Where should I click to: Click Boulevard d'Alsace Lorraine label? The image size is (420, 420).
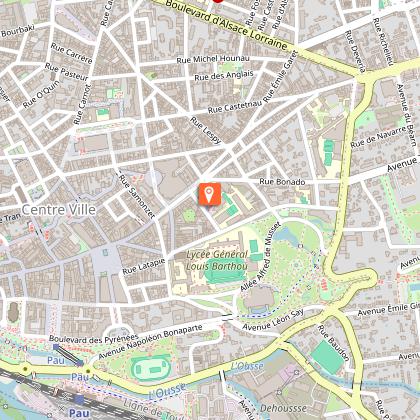[x=226, y=25]
